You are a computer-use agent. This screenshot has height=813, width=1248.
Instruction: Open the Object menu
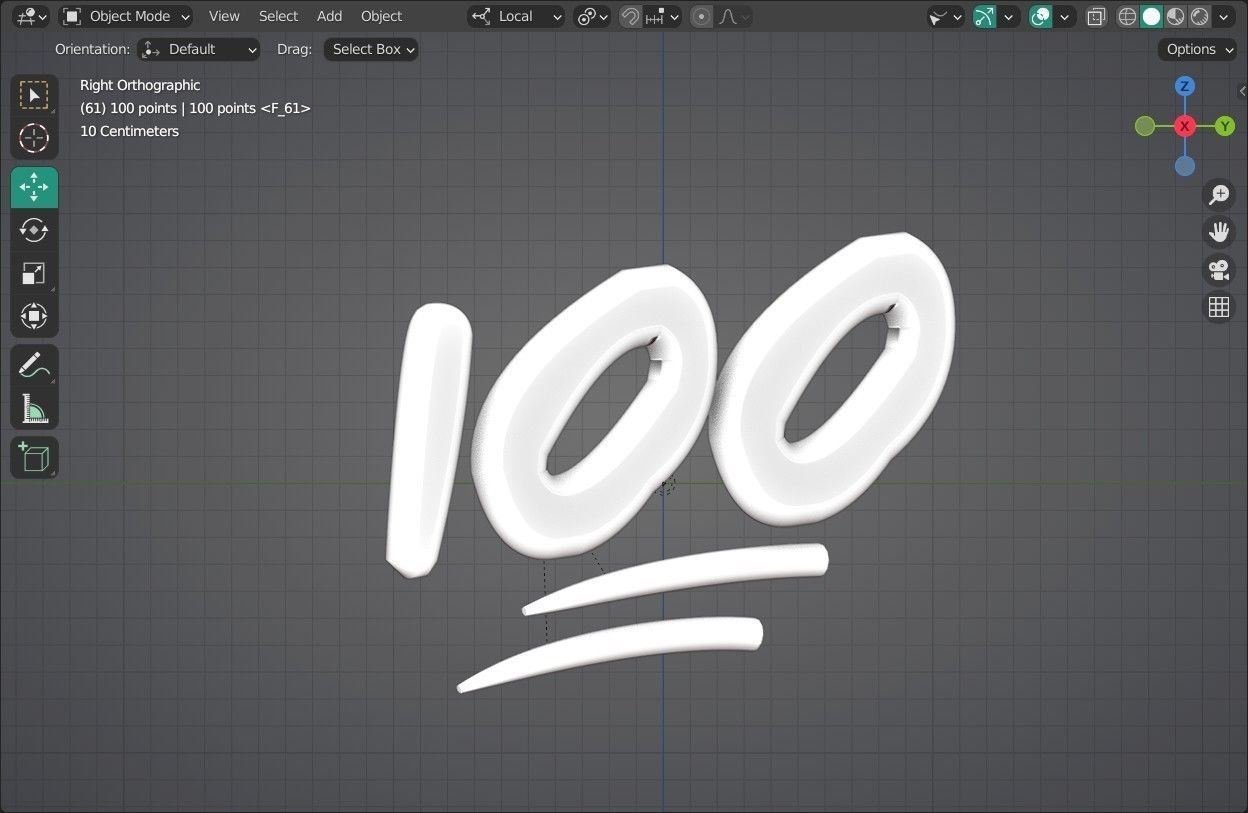[381, 16]
